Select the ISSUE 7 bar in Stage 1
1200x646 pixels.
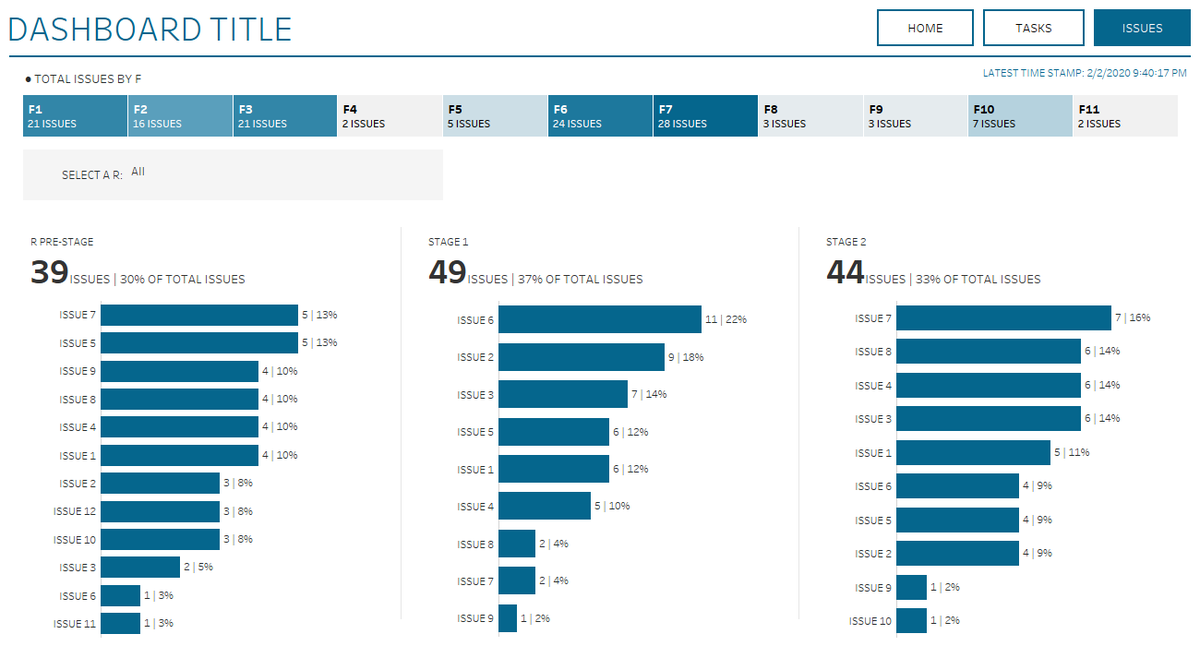tap(517, 581)
